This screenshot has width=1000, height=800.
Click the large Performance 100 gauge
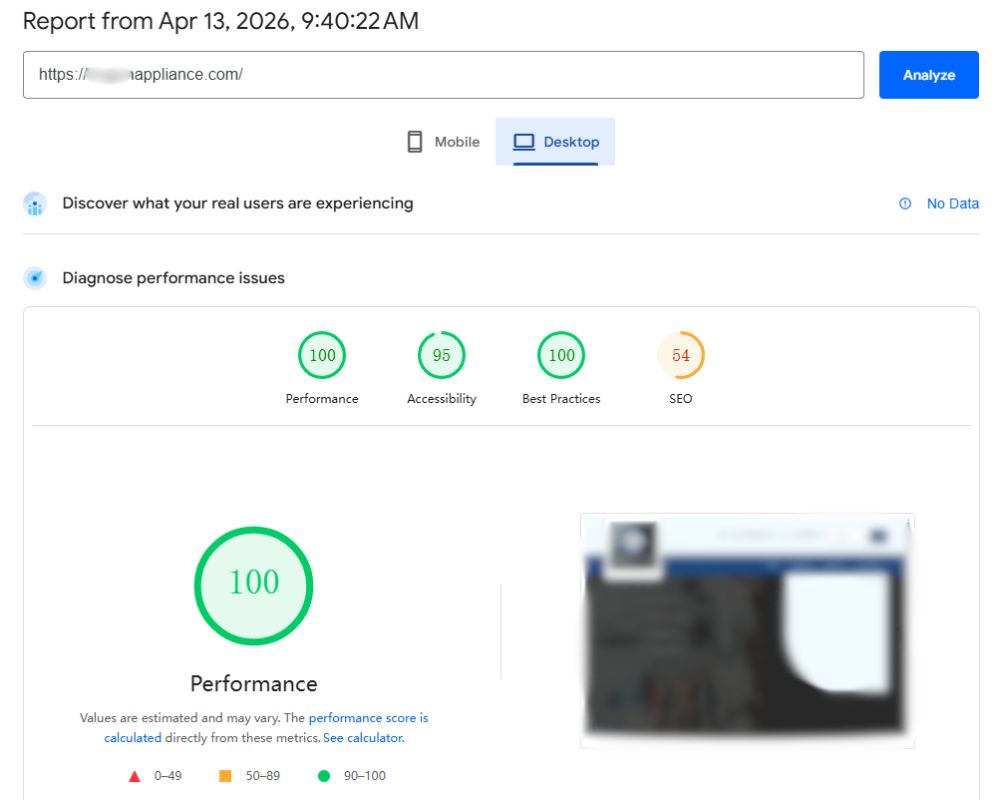click(254, 586)
